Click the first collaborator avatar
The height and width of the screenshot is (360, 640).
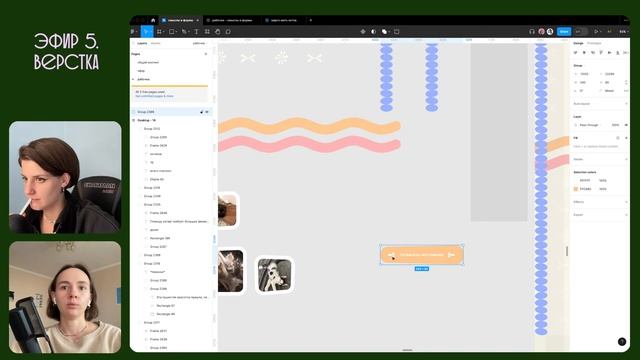click(x=542, y=31)
